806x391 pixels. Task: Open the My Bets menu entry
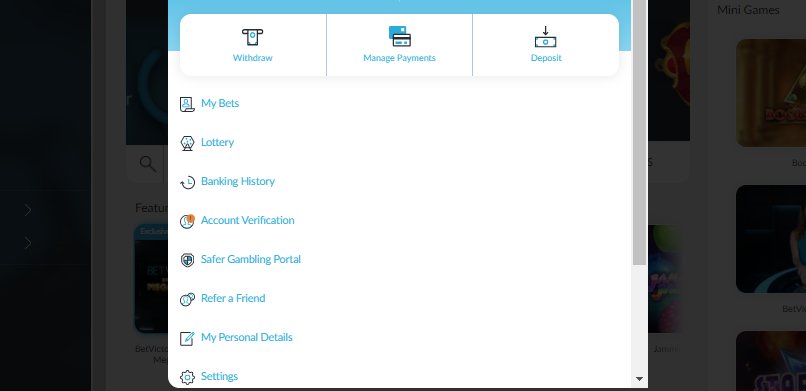220,103
